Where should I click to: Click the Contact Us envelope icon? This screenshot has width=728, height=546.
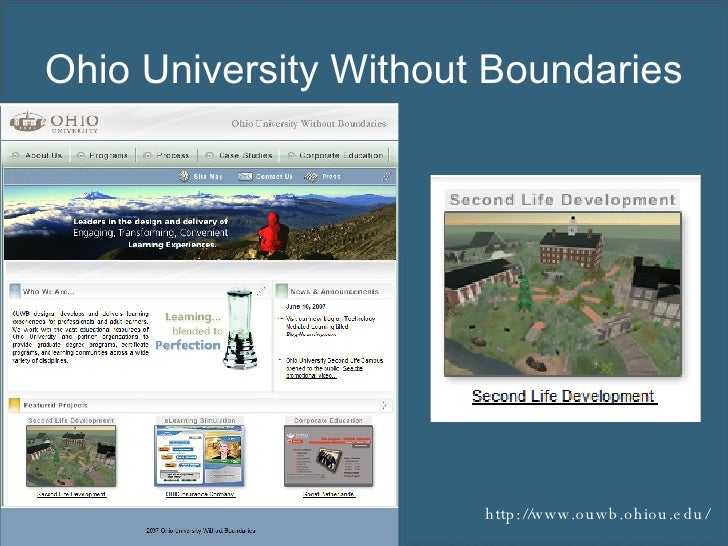245,176
